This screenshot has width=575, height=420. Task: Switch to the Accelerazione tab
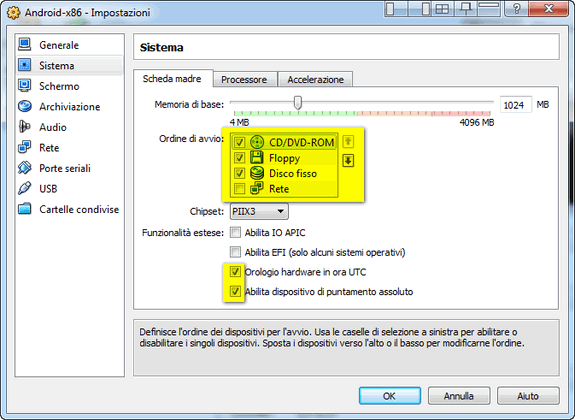click(x=315, y=79)
